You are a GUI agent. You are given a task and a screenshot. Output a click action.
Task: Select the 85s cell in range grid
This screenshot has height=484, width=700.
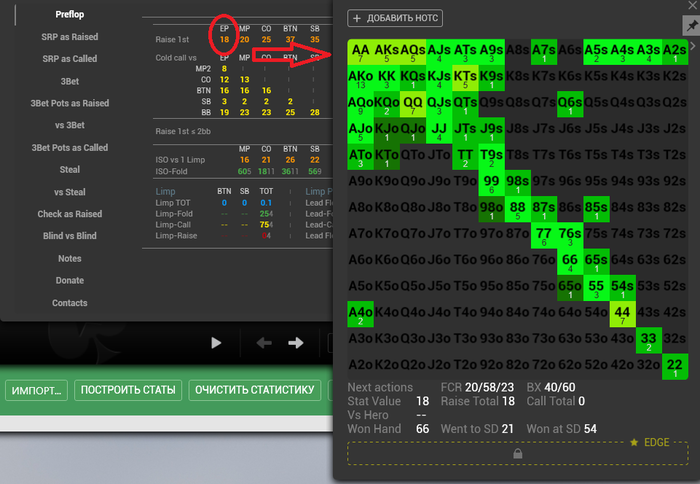click(596, 209)
